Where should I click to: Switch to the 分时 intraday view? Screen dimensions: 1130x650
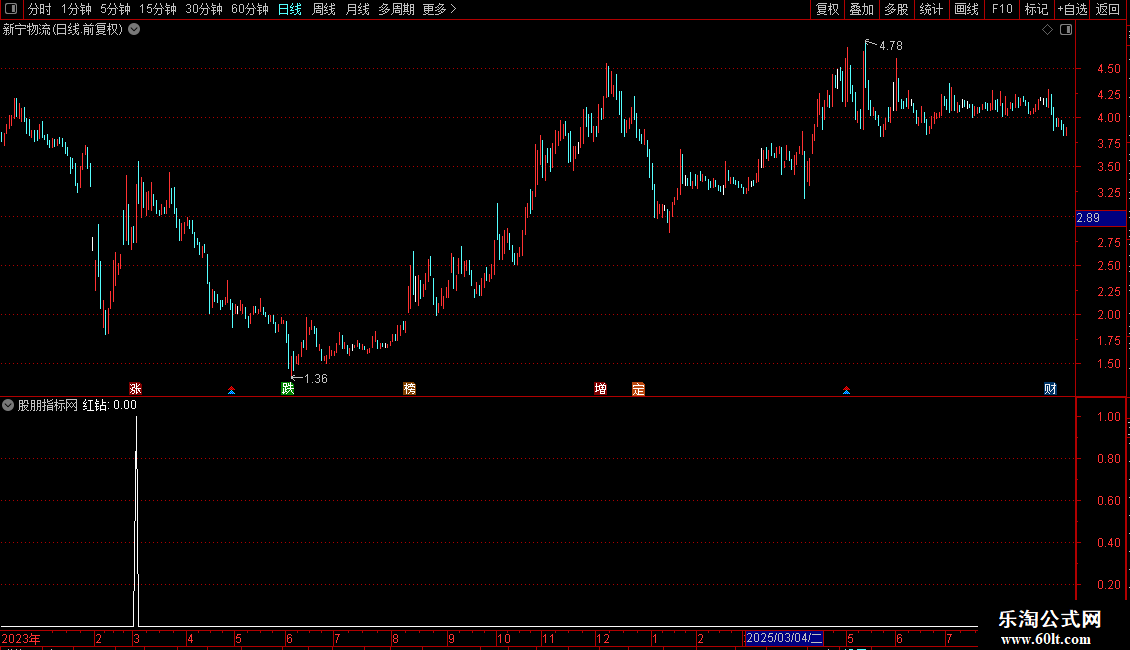click(40, 9)
